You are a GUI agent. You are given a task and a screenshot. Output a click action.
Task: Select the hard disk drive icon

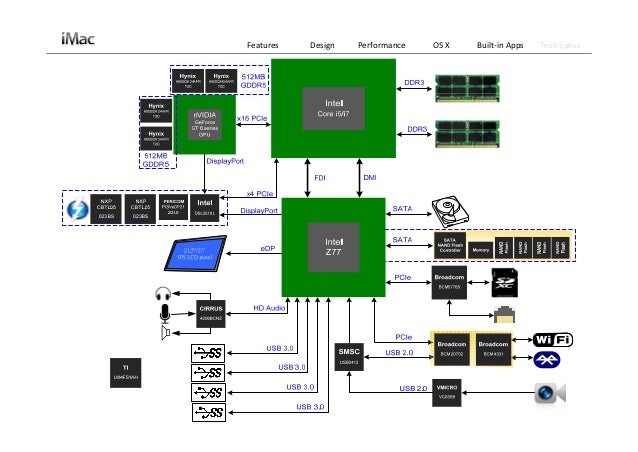pos(450,212)
